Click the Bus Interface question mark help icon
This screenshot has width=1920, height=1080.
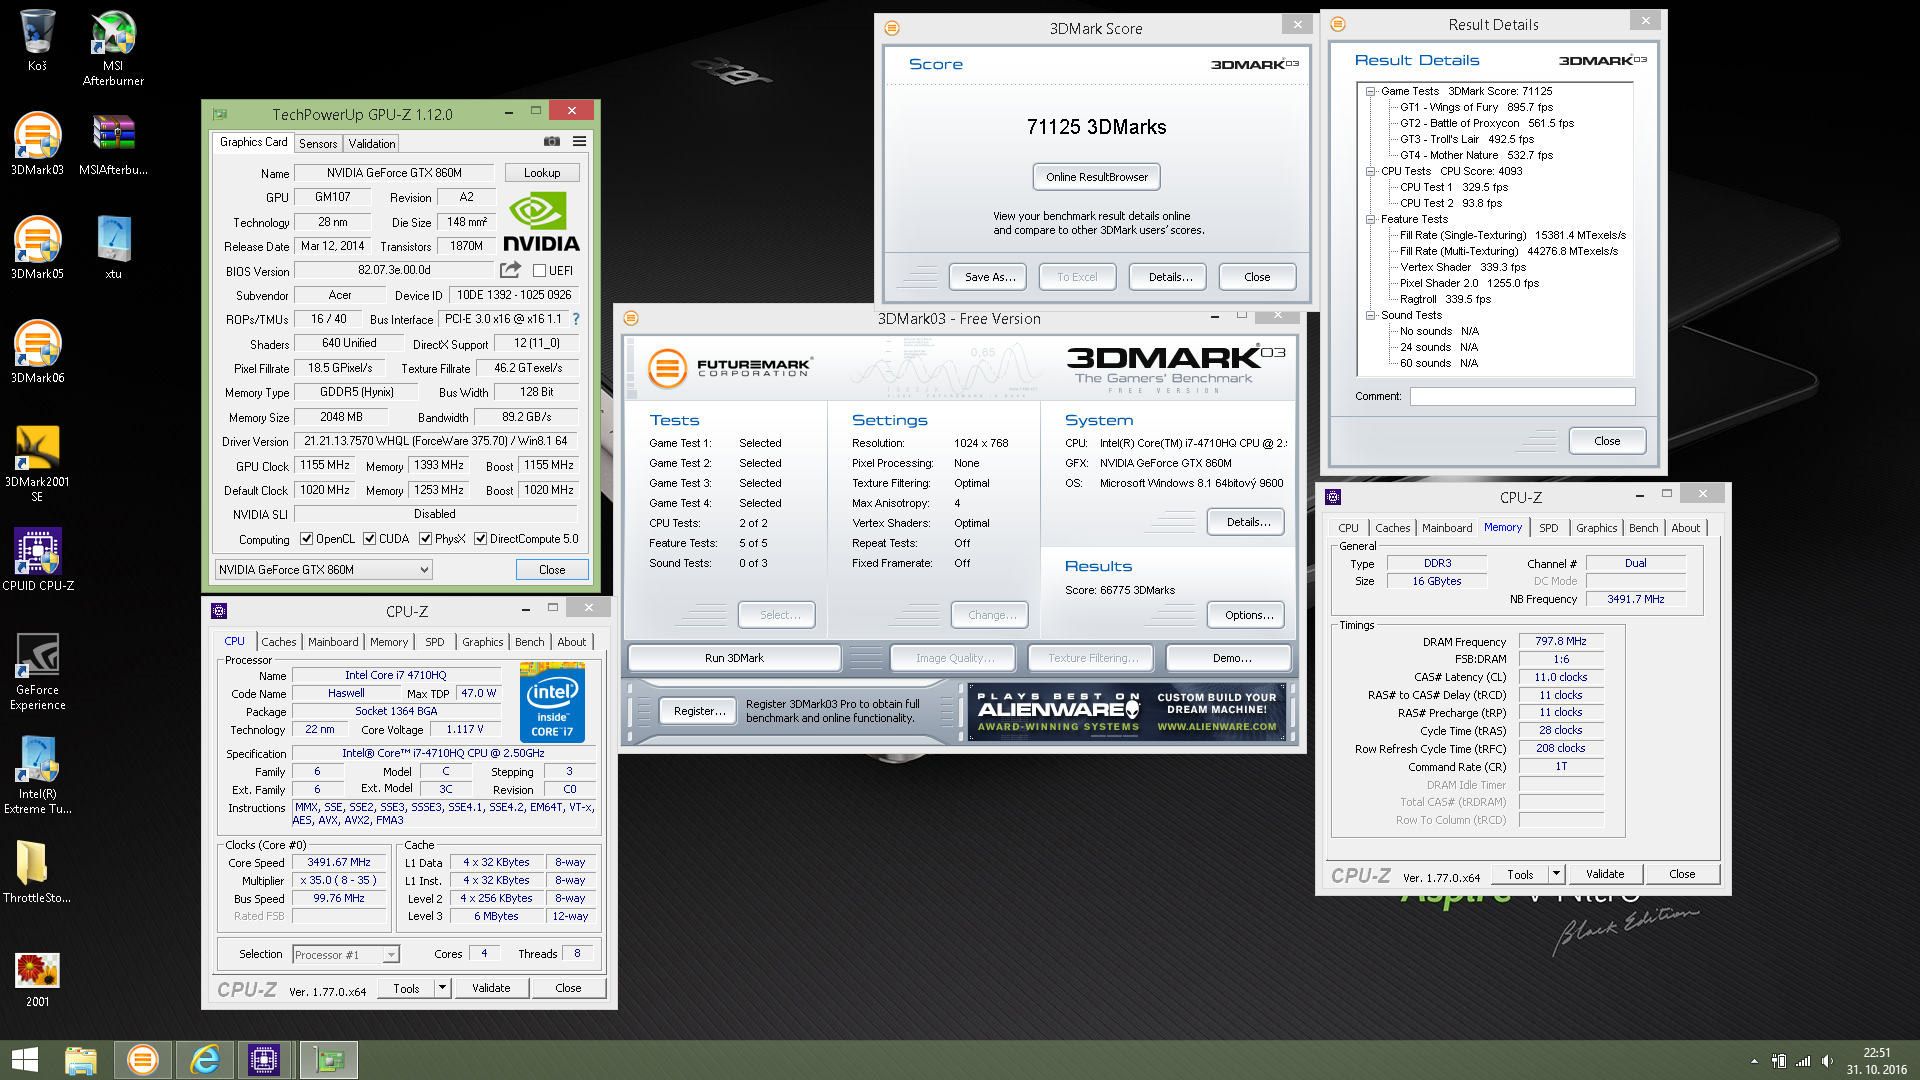click(576, 319)
